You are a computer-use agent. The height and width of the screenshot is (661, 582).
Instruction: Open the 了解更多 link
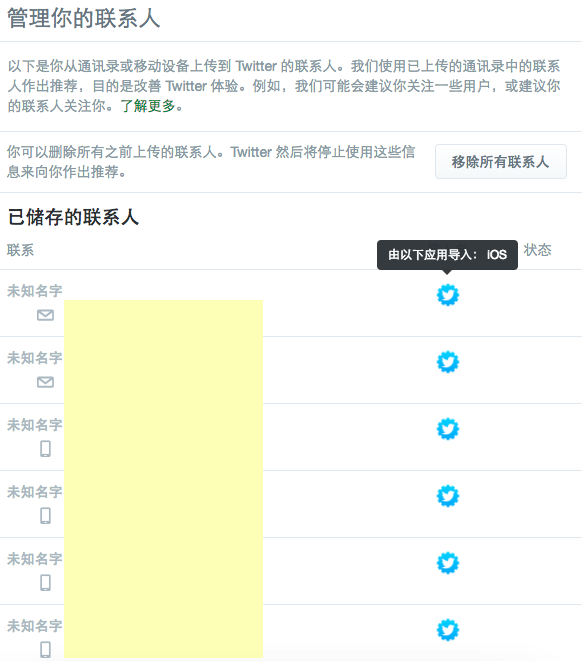point(148,106)
